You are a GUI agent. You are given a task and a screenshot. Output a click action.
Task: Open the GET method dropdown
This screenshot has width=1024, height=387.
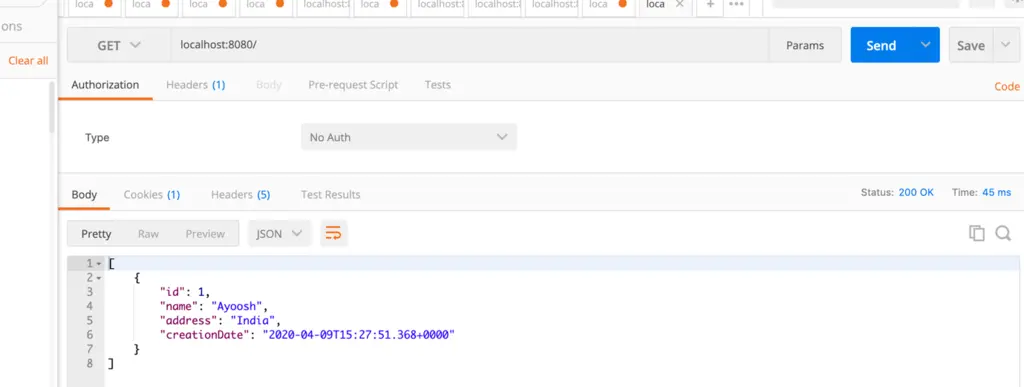click(x=119, y=46)
